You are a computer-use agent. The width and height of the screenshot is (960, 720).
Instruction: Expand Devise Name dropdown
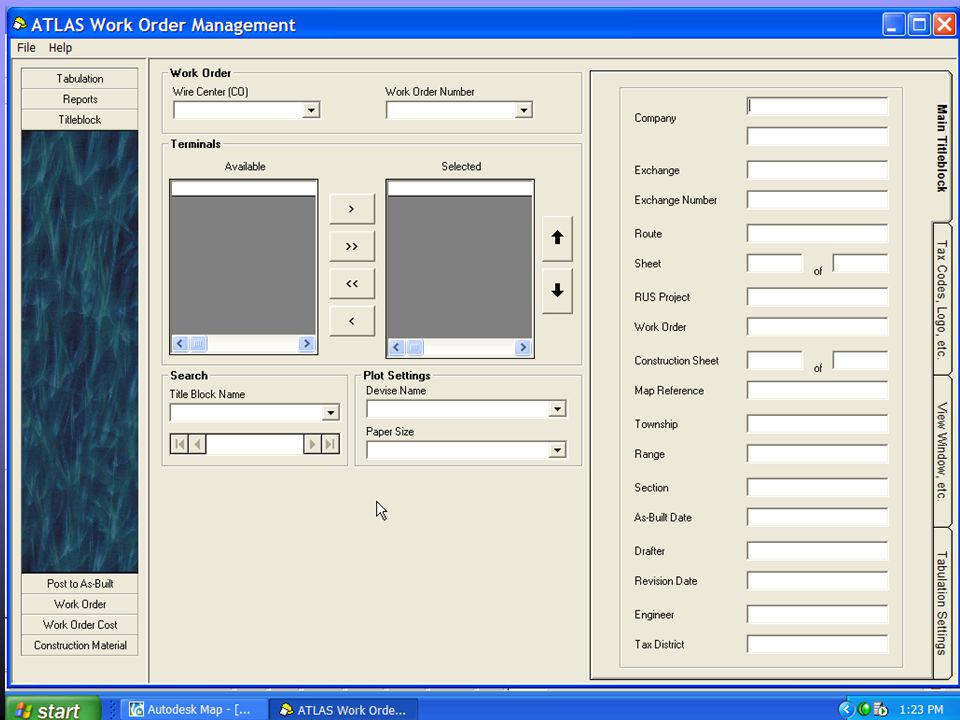click(x=557, y=409)
